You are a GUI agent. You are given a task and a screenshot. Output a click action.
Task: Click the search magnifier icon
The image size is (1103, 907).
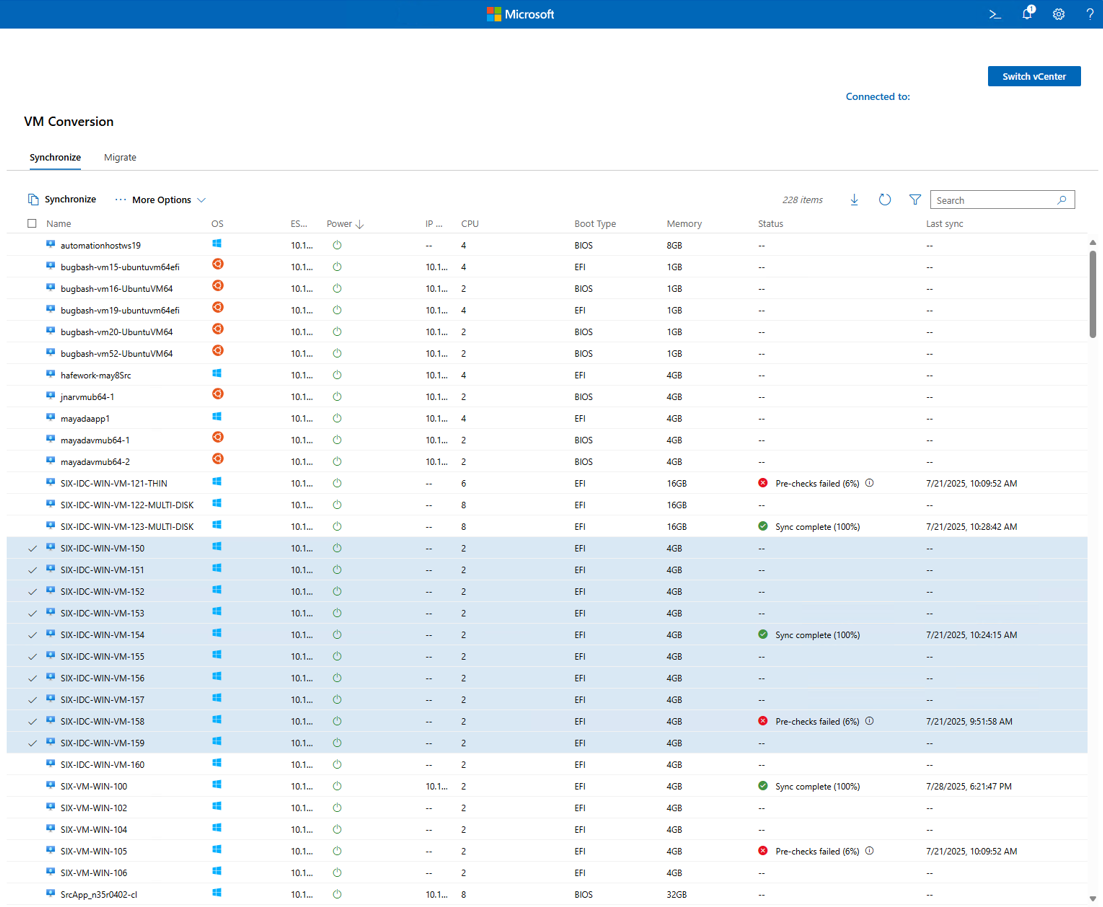tap(1061, 200)
